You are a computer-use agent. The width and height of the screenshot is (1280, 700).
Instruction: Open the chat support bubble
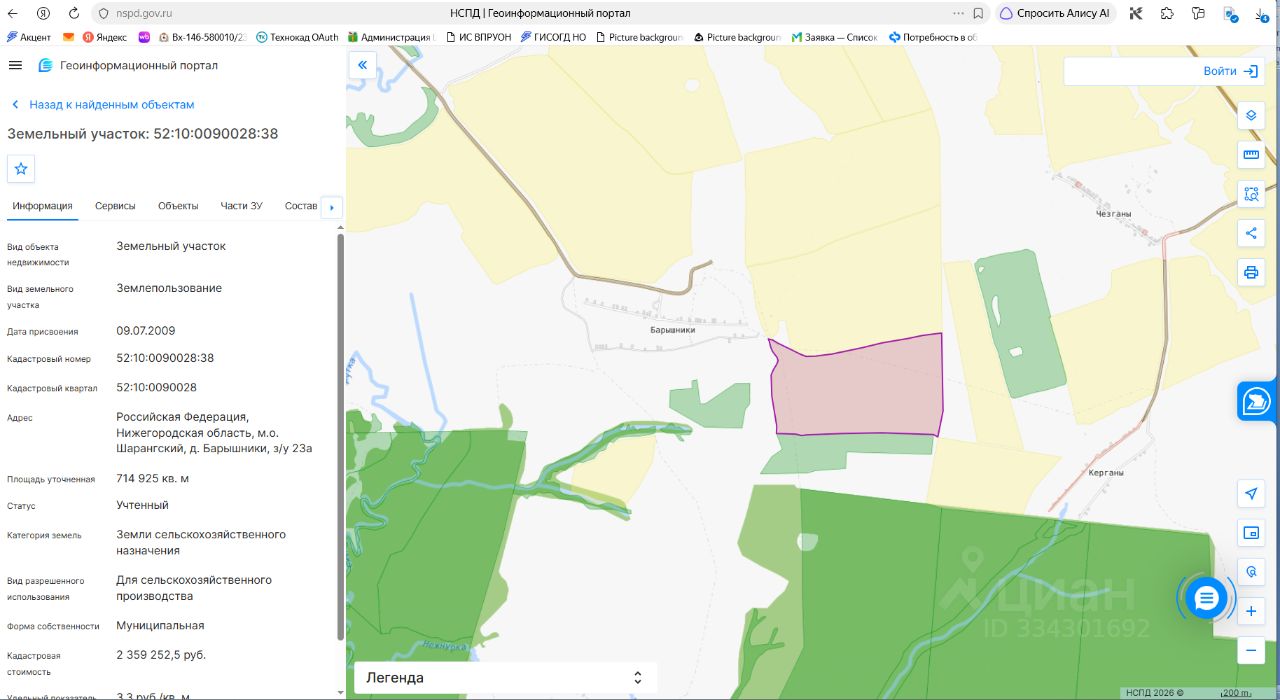click(x=1206, y=598)
